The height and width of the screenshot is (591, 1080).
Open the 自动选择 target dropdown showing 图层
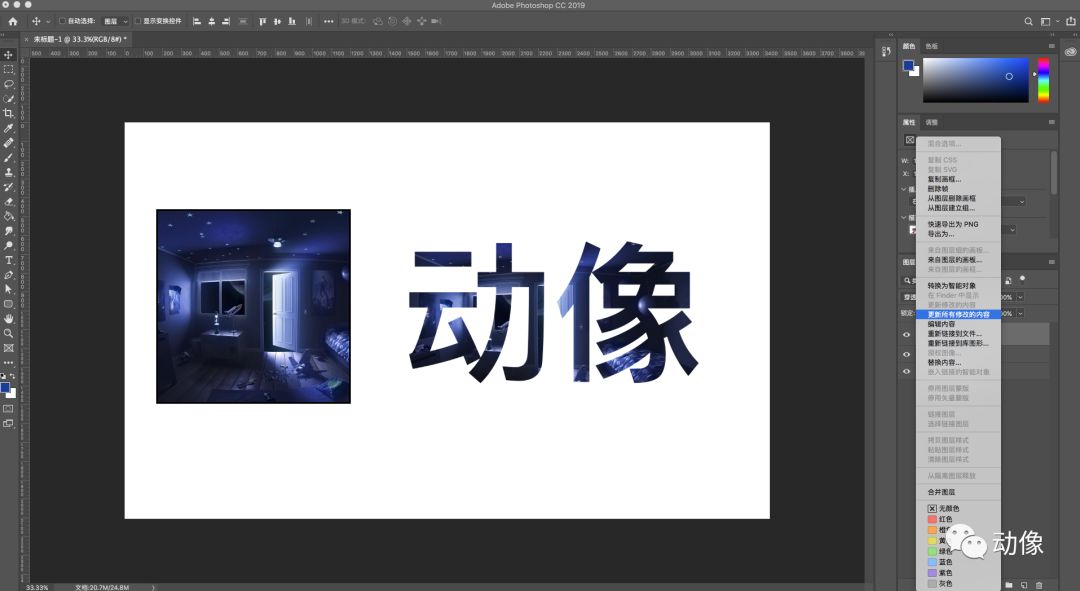click(x=115, y=20)
